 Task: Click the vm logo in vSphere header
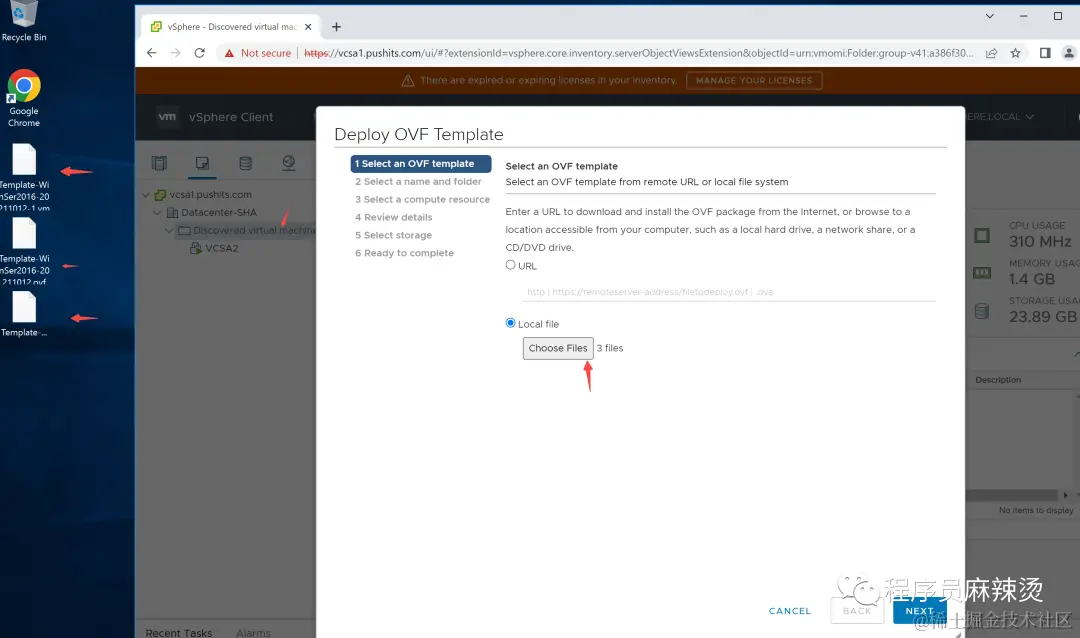[167, 116]
